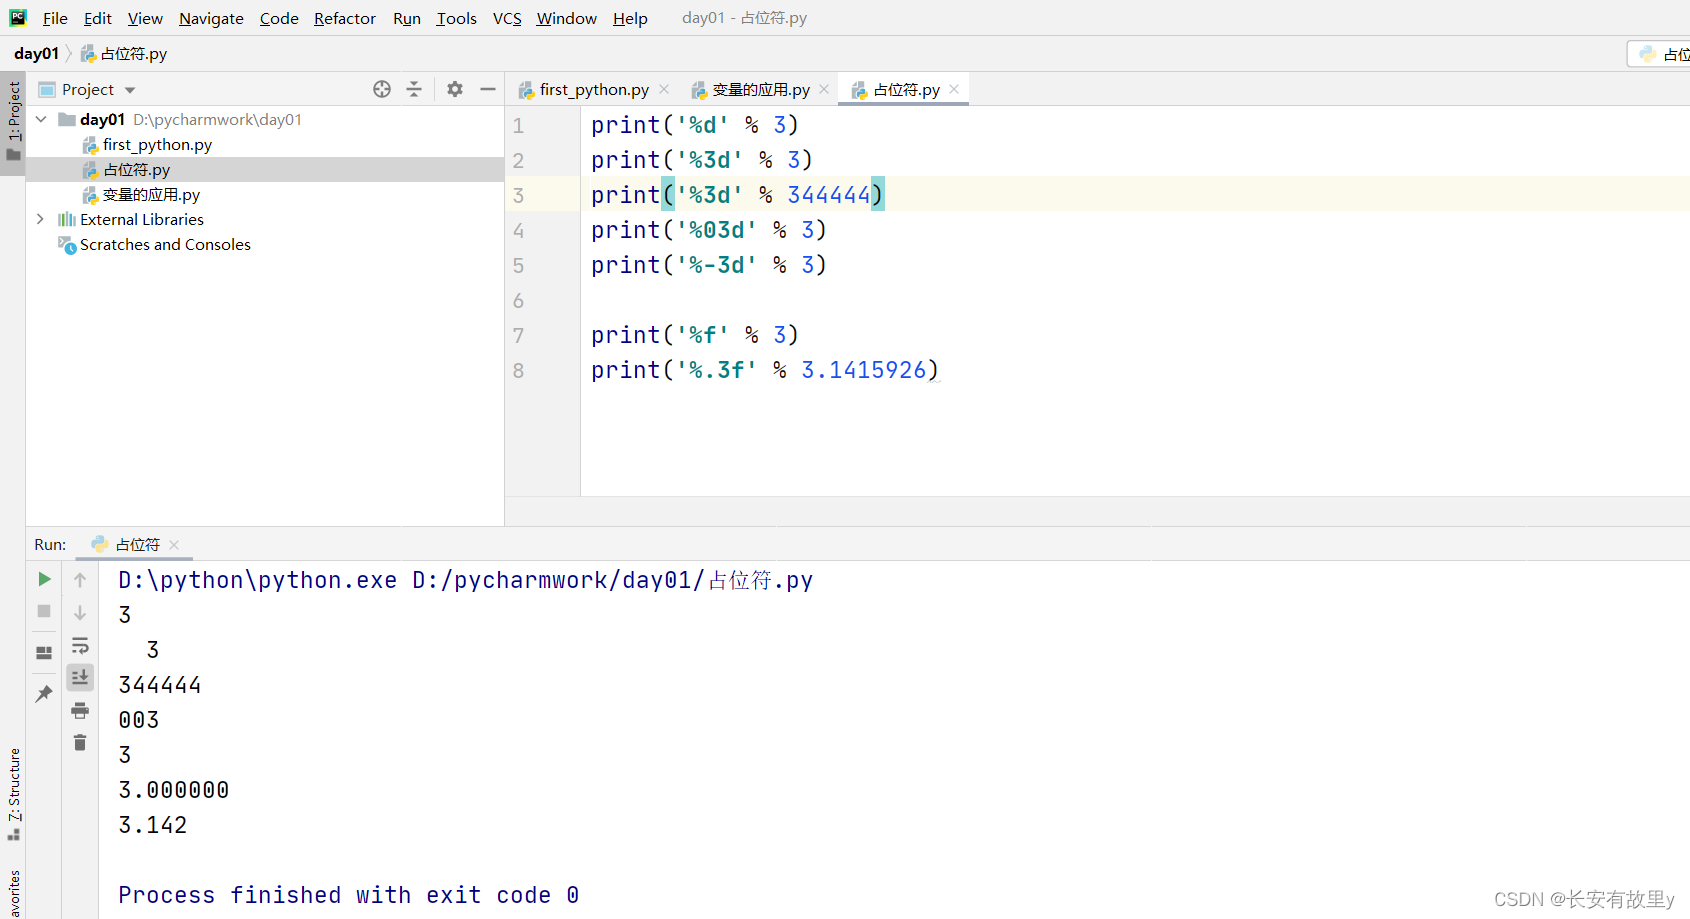Open the Tools menu
This screenshot has width=1690, height=919.
click(x=457, y=18)
